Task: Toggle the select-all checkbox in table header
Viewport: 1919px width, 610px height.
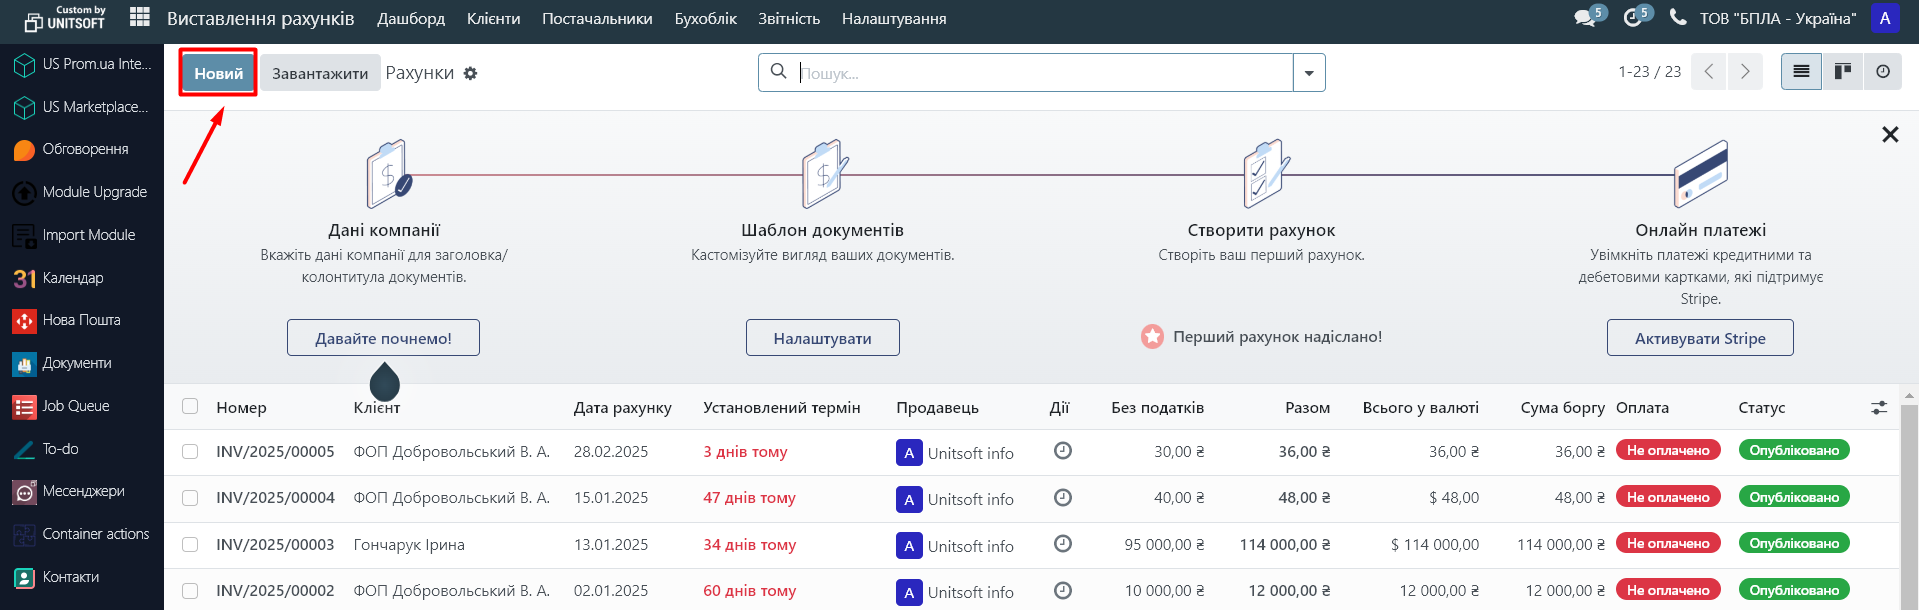Action: tap(190, 407)
